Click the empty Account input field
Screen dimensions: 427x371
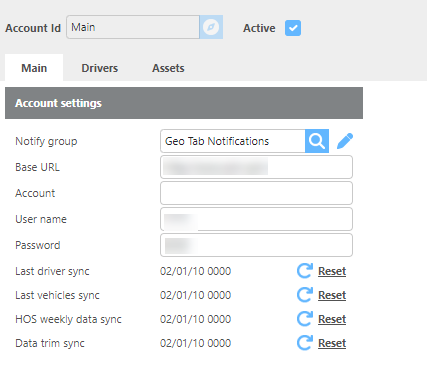point(256,193)
